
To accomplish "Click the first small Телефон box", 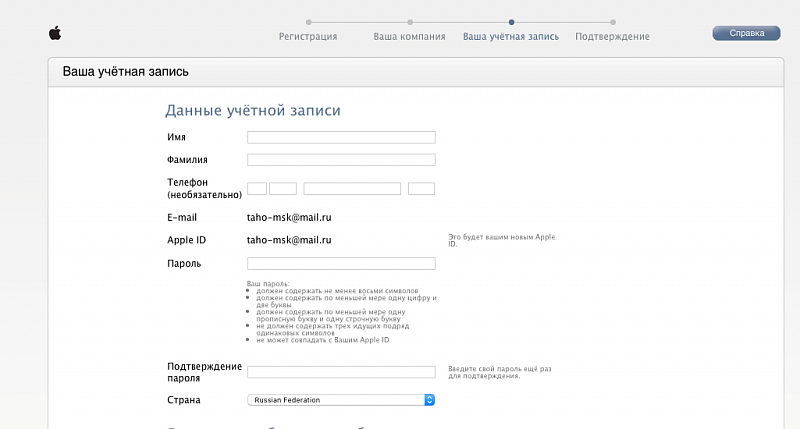I will [257, 188].
